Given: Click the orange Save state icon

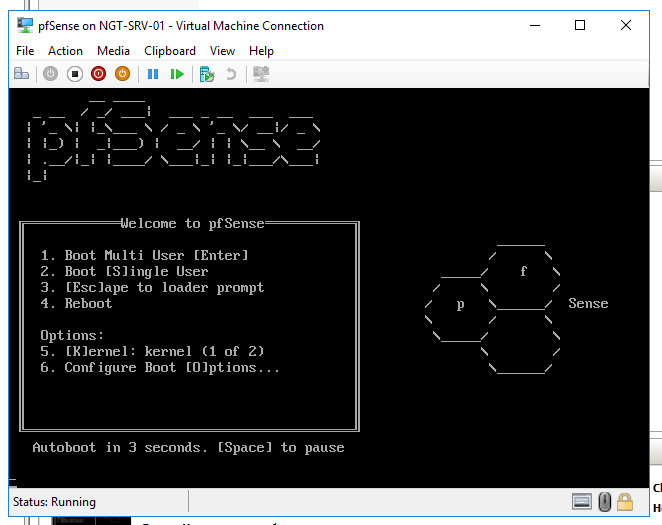Looking at the screenshot, I should pos(122,74).
